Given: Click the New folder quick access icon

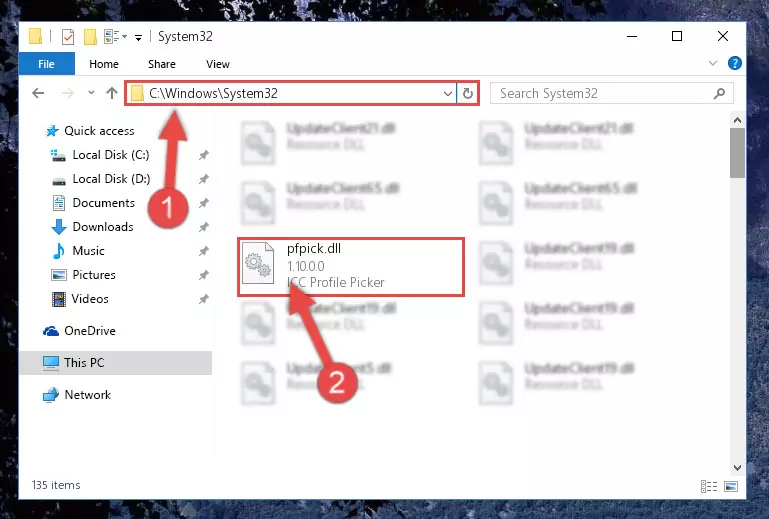Looking at the screenshot, I should click(90, 37).
